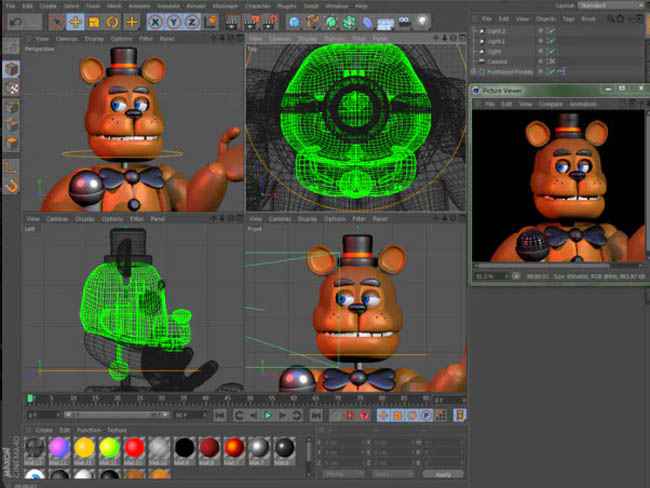Image resolution: width=650 pixels, height=488 pixels.
Task: Click the Undo arrow in the top toolbar
Action: click(x=16, y=22)
